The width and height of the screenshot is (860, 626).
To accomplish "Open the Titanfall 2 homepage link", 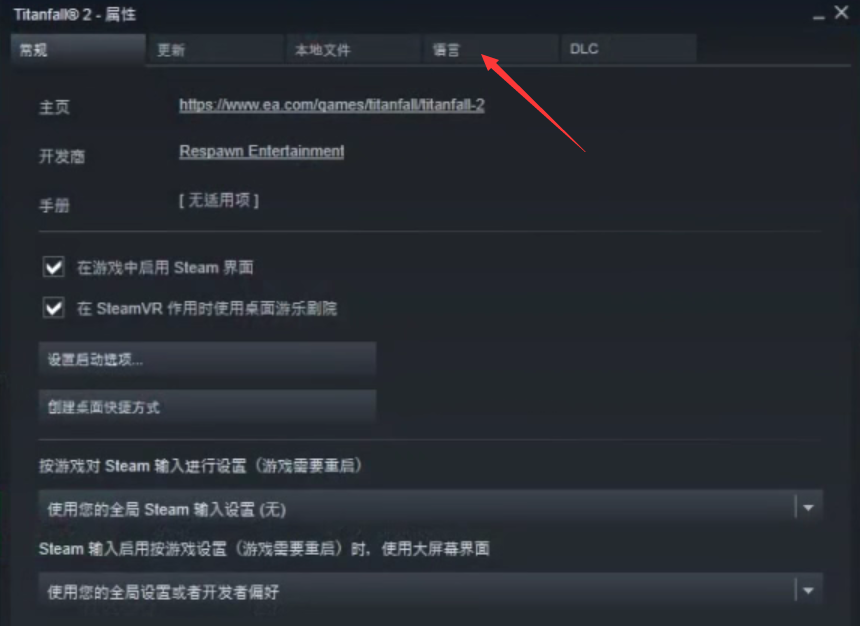I will point(332,105).
